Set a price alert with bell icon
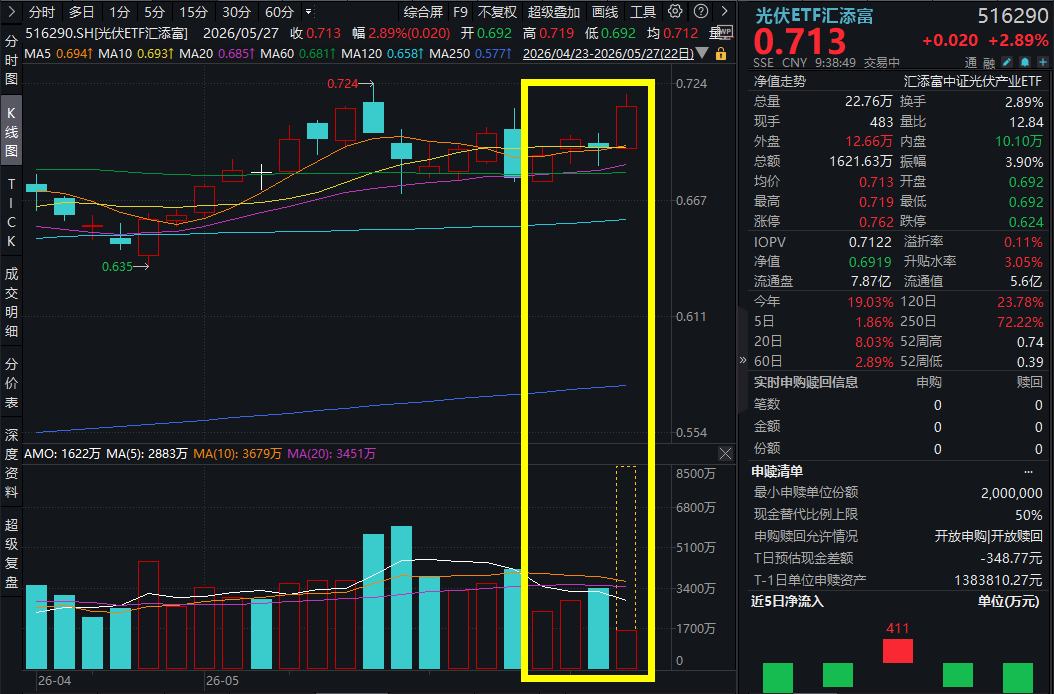 1024,63
